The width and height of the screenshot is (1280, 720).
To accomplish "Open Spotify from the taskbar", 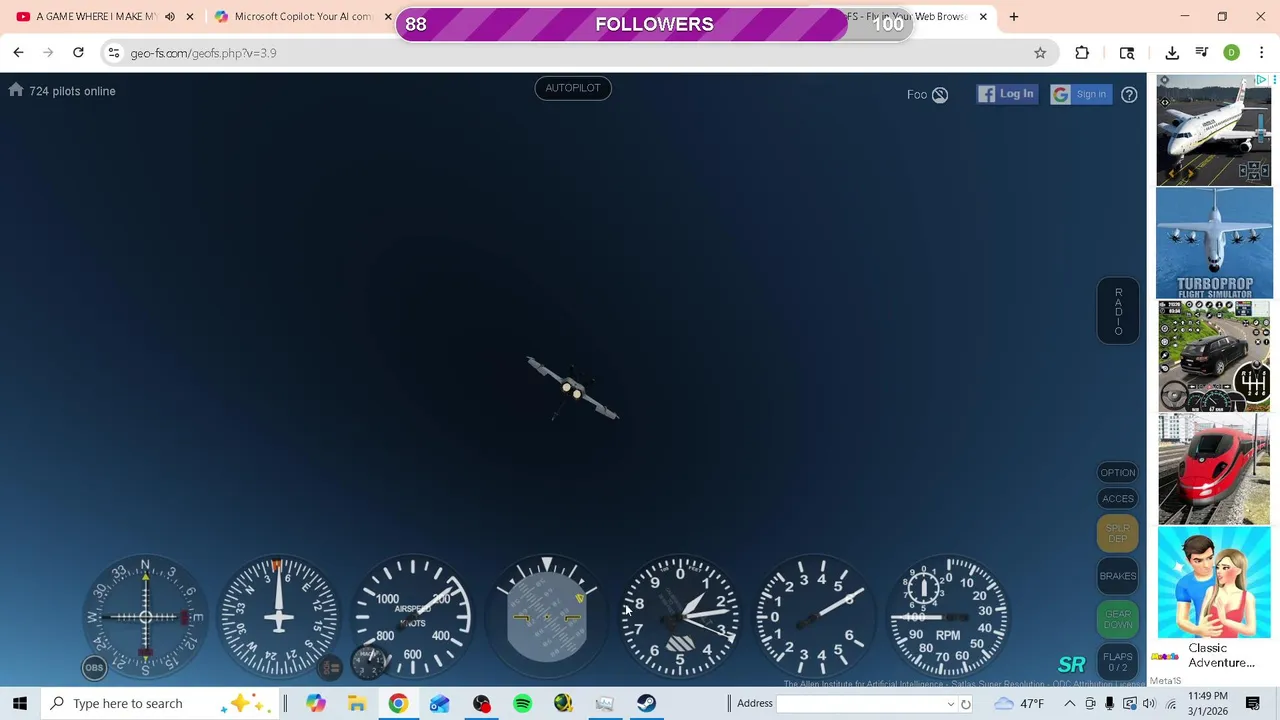I will click(x=522, y=703).
